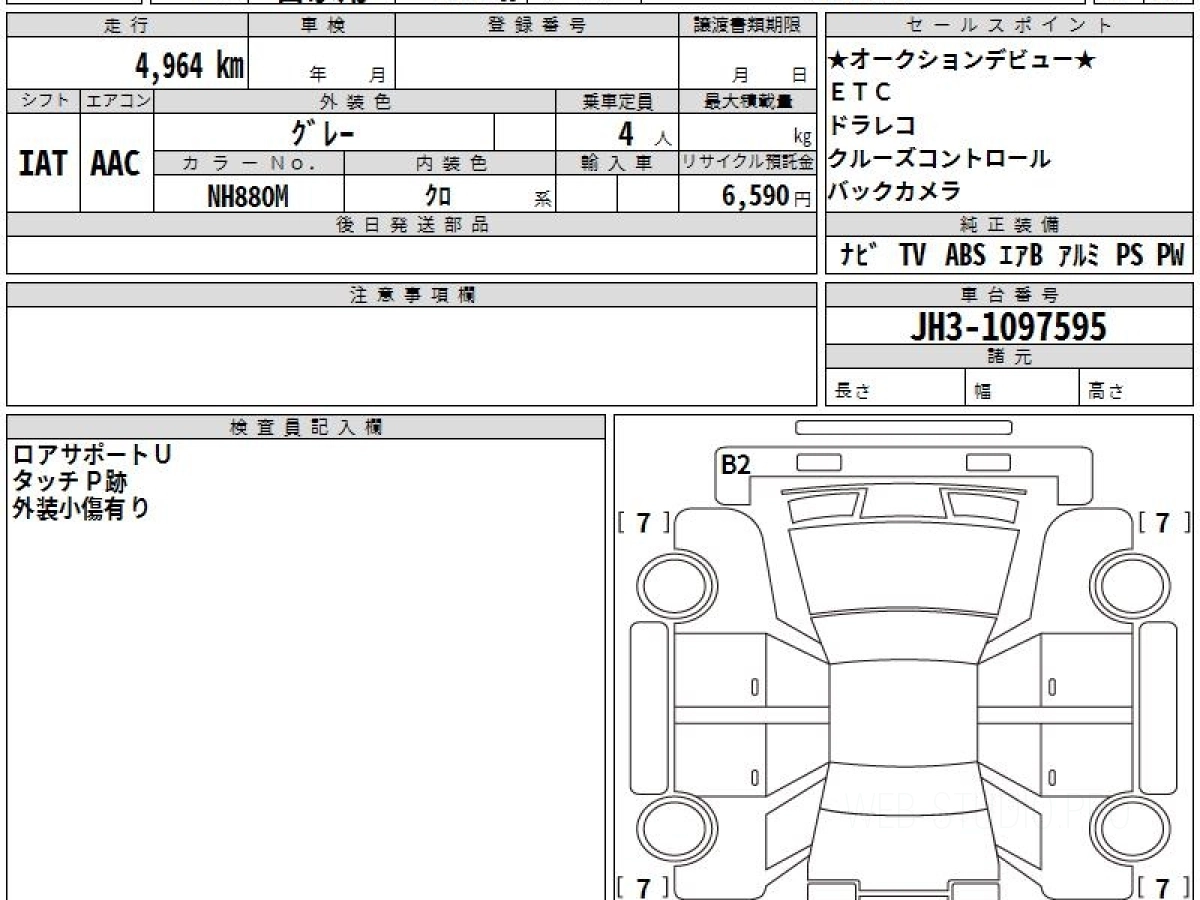This screenshot has height=900, width=1200.
Task: Click the エアB equipment item
Action: click(1021, 256)
